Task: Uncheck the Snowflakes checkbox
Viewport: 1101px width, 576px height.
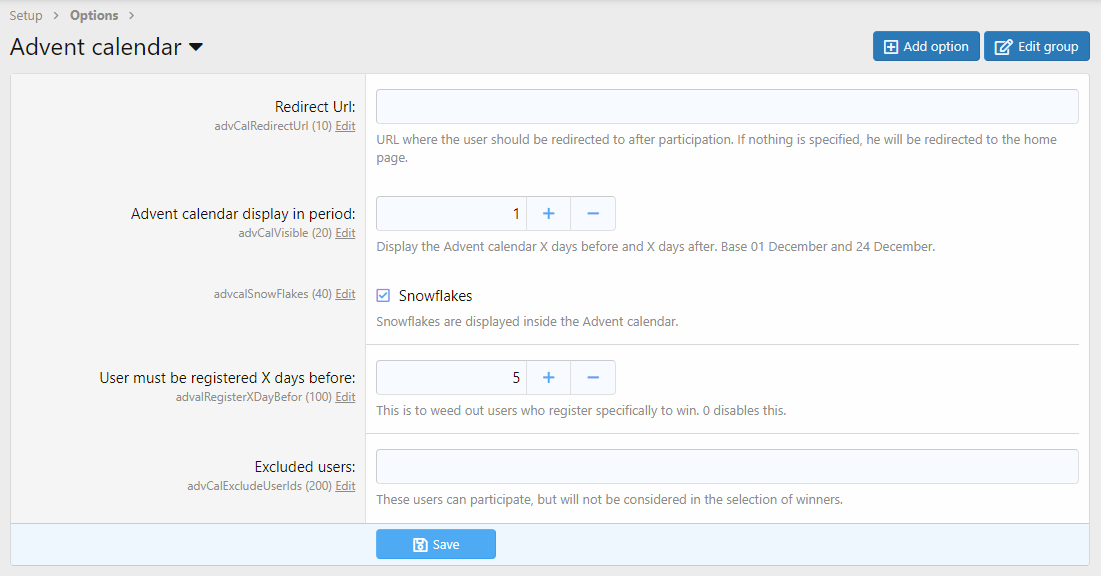Action: (383, 296)
